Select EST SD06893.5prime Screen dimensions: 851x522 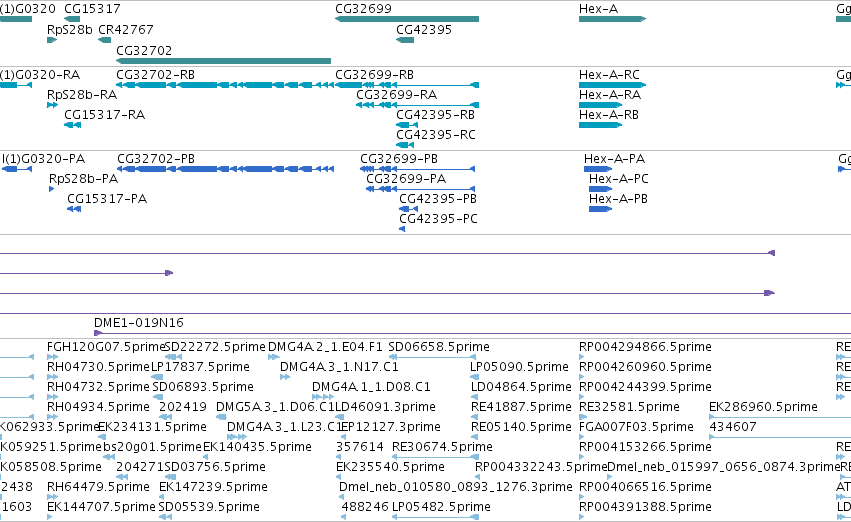pos(203,387)
